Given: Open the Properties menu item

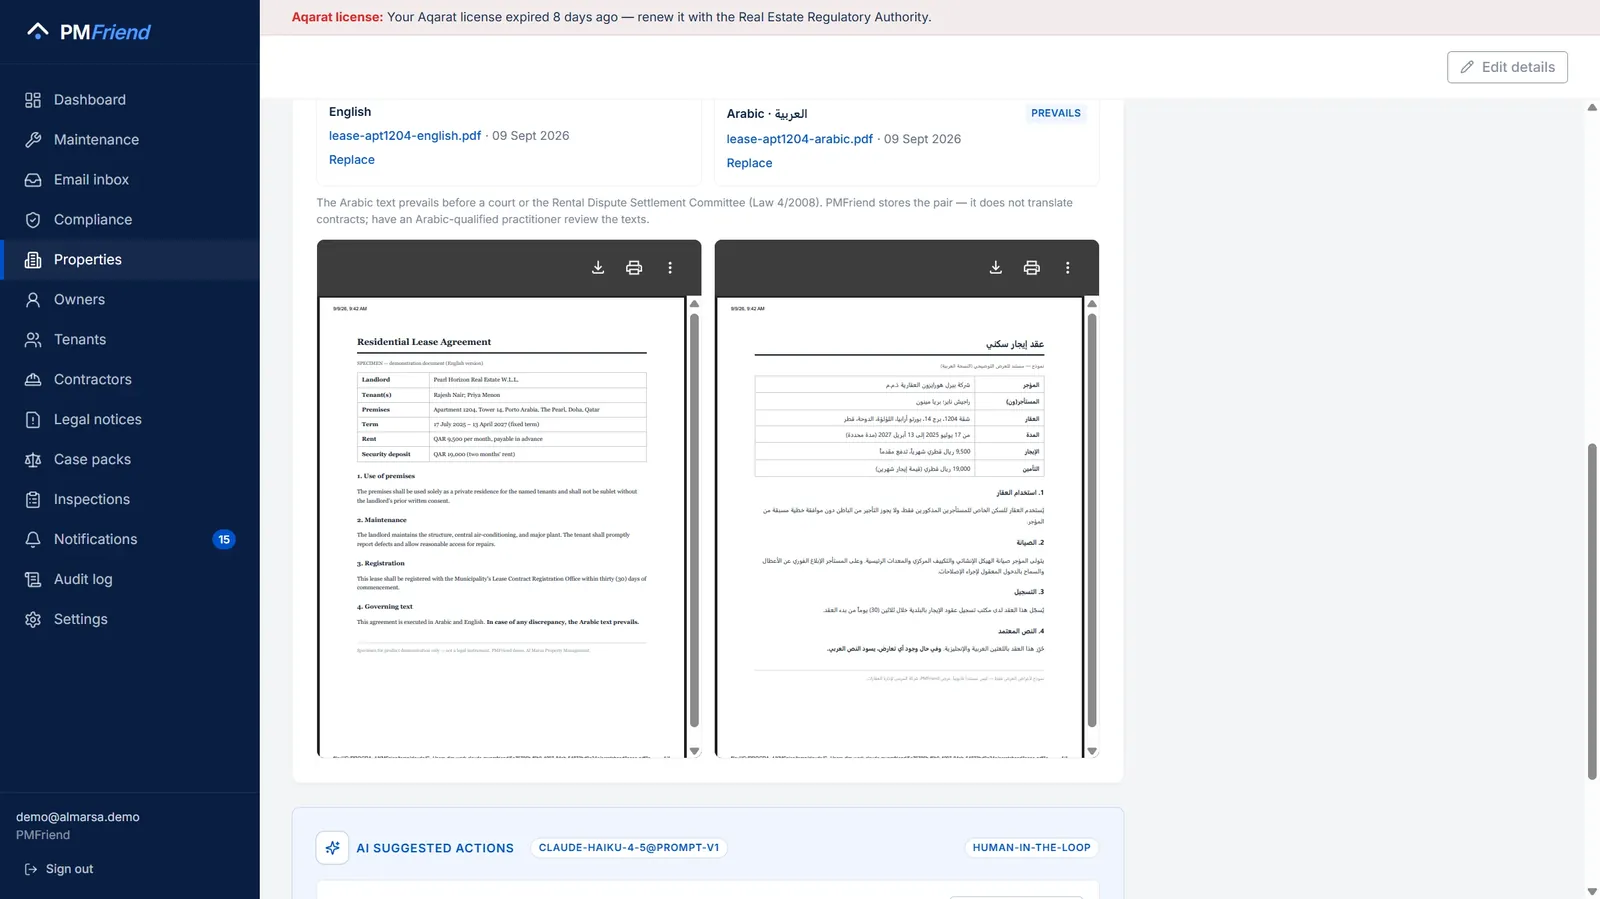Looking at the screenshot, I should coord(130,260).
